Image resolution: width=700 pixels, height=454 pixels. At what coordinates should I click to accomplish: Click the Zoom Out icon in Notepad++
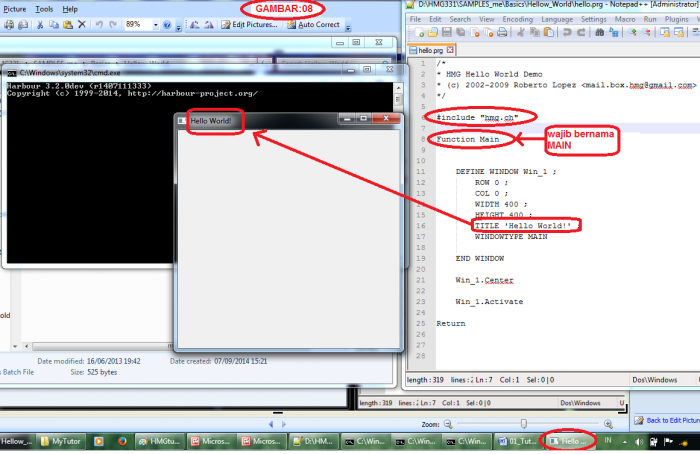(646, 32)
